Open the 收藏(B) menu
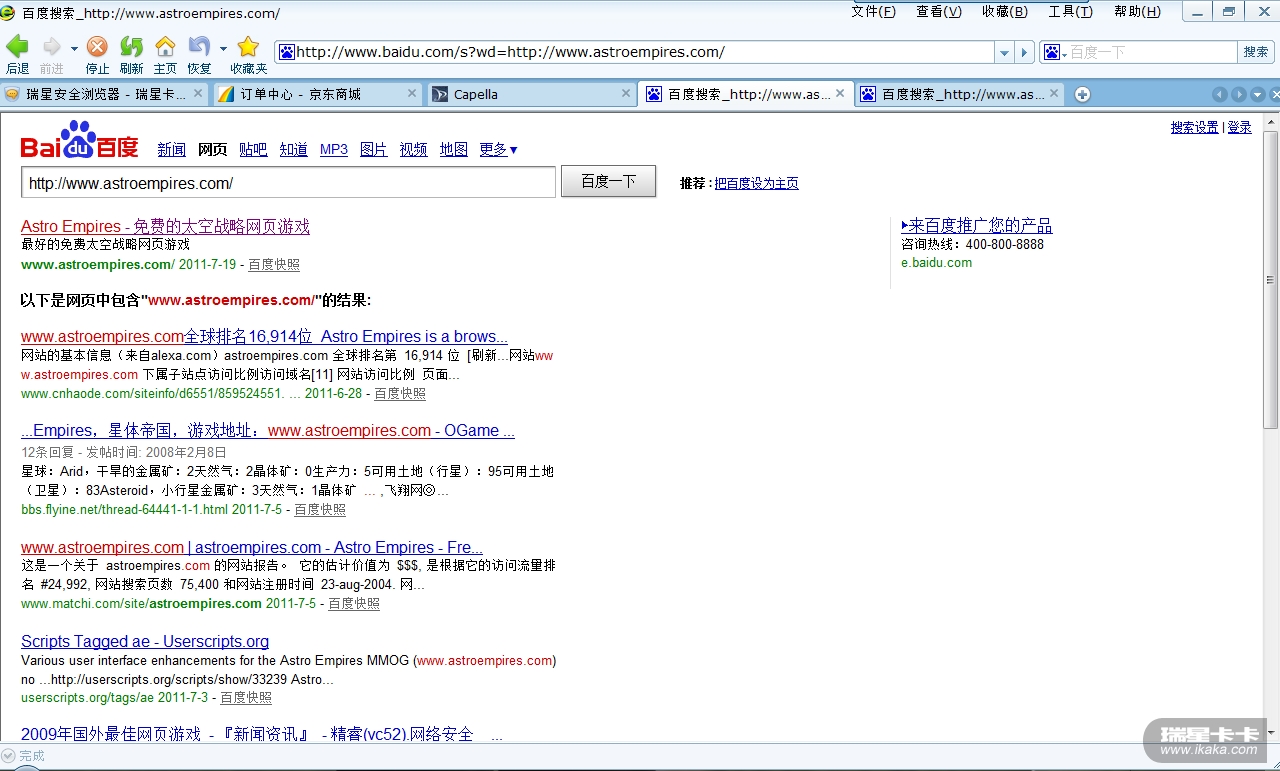 pos(1005,12)
